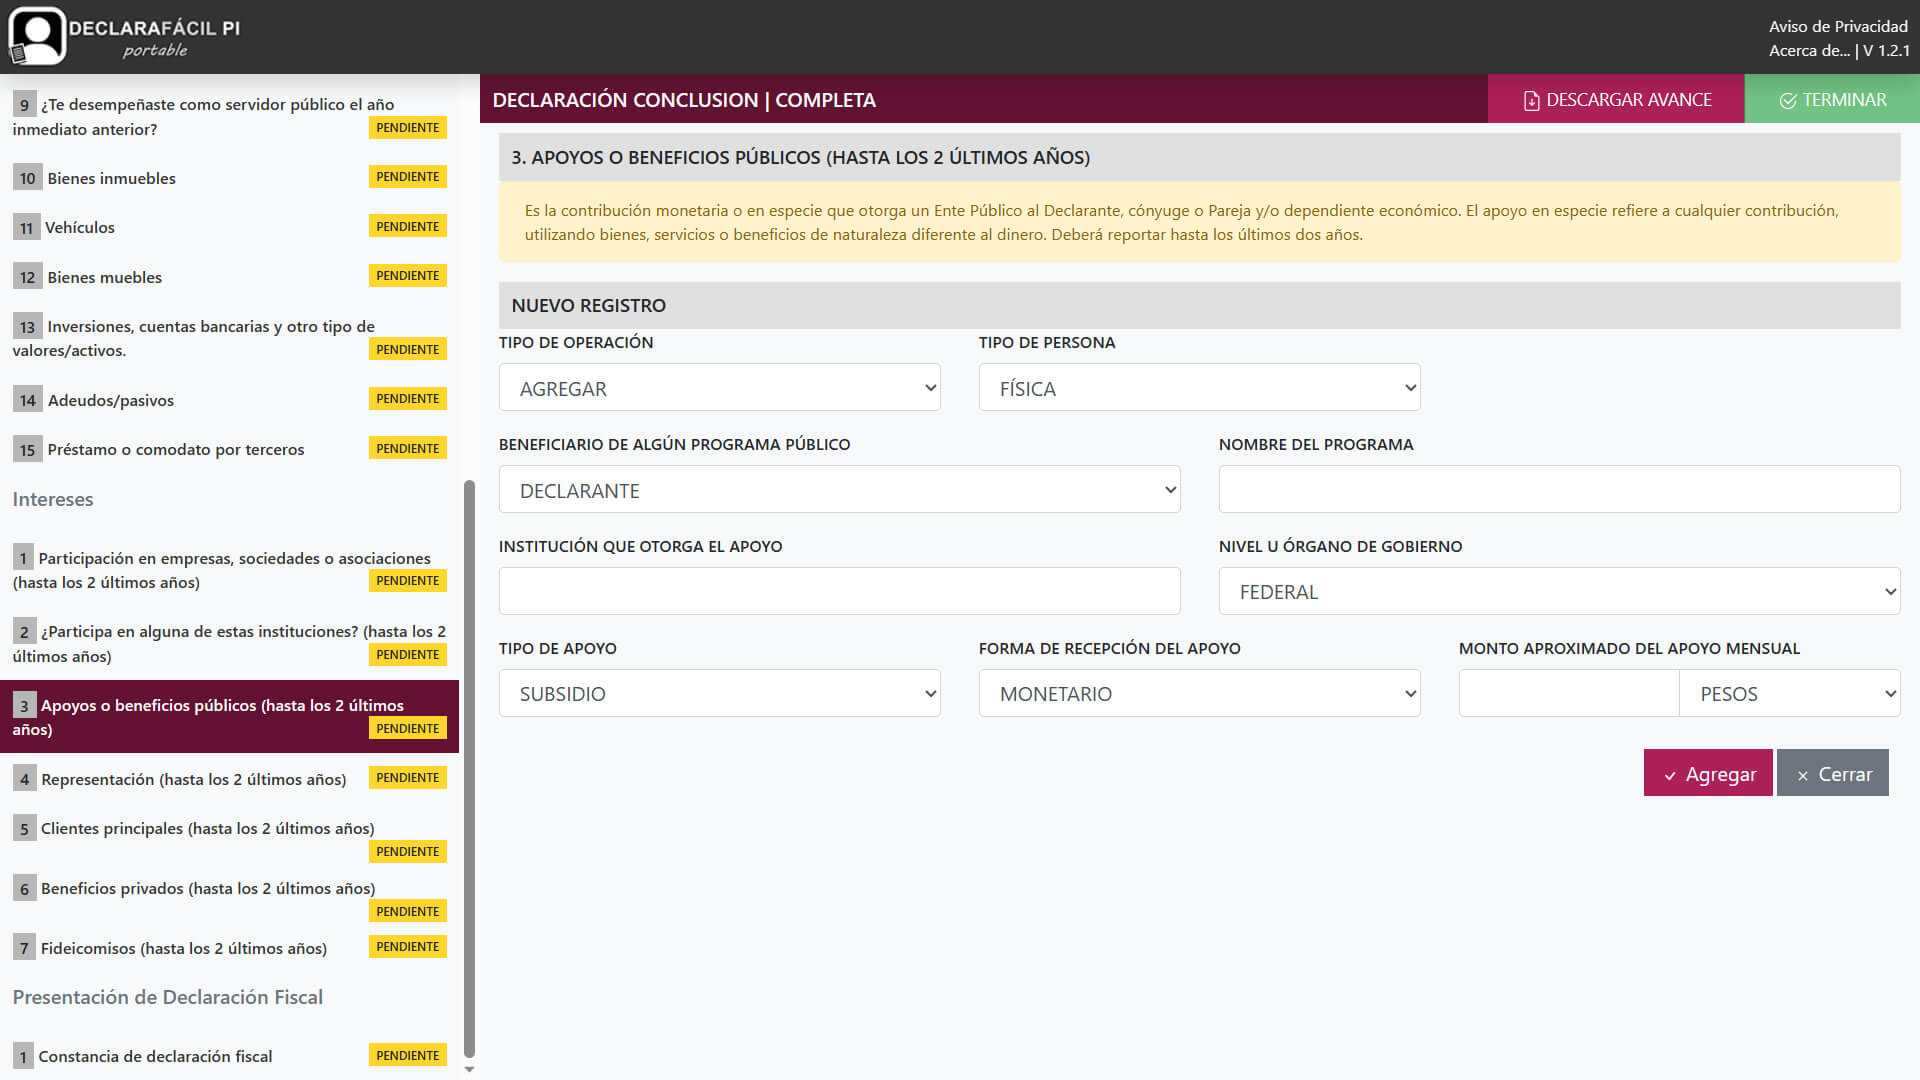1920x1080 pixels.
Task: Open the PESOS currency dropdown
Action: coord(1790,694)
